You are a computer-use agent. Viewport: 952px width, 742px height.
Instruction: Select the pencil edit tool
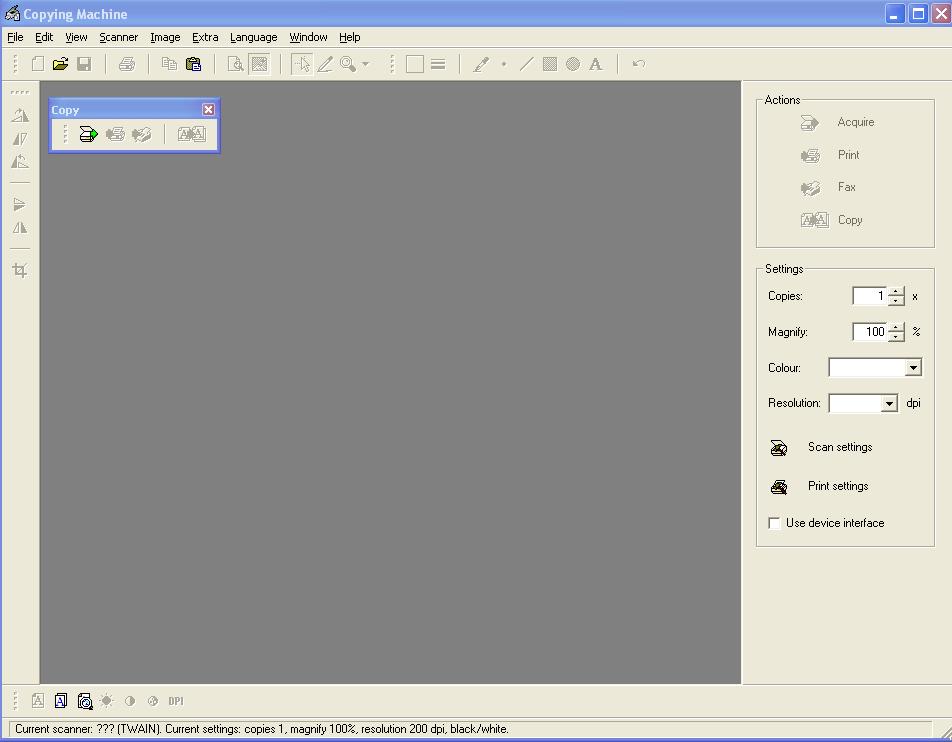325,64
